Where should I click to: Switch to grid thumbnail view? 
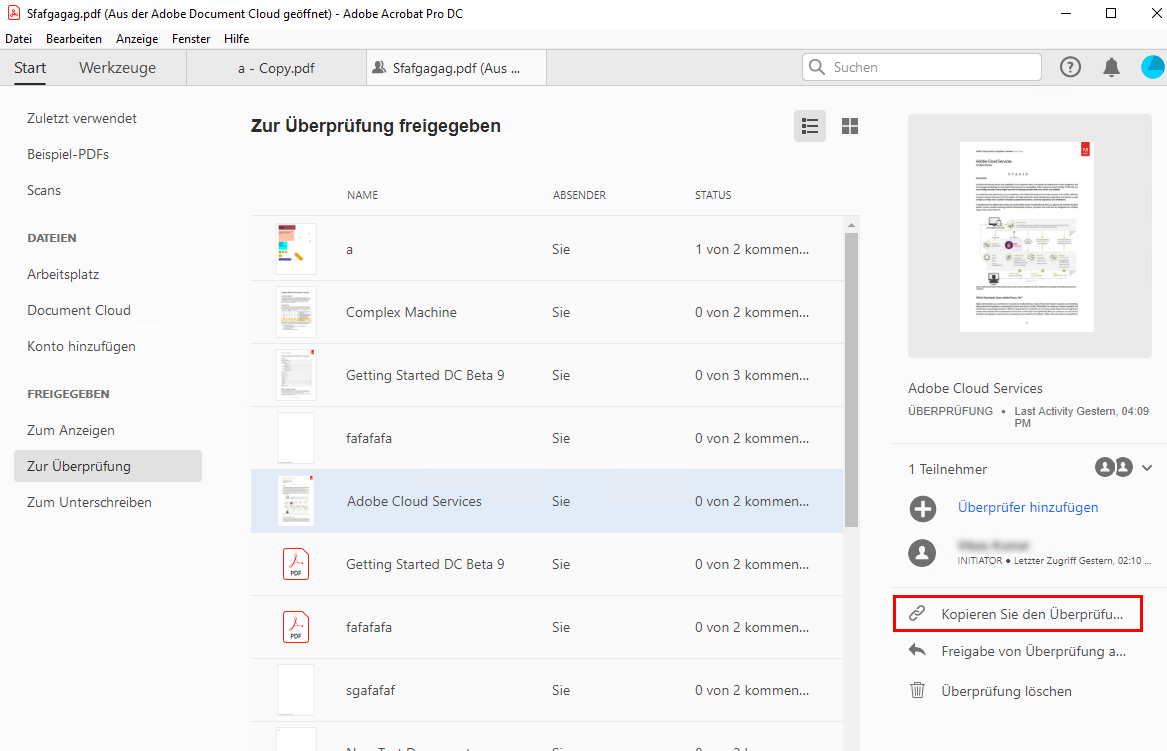pos(850,127)
